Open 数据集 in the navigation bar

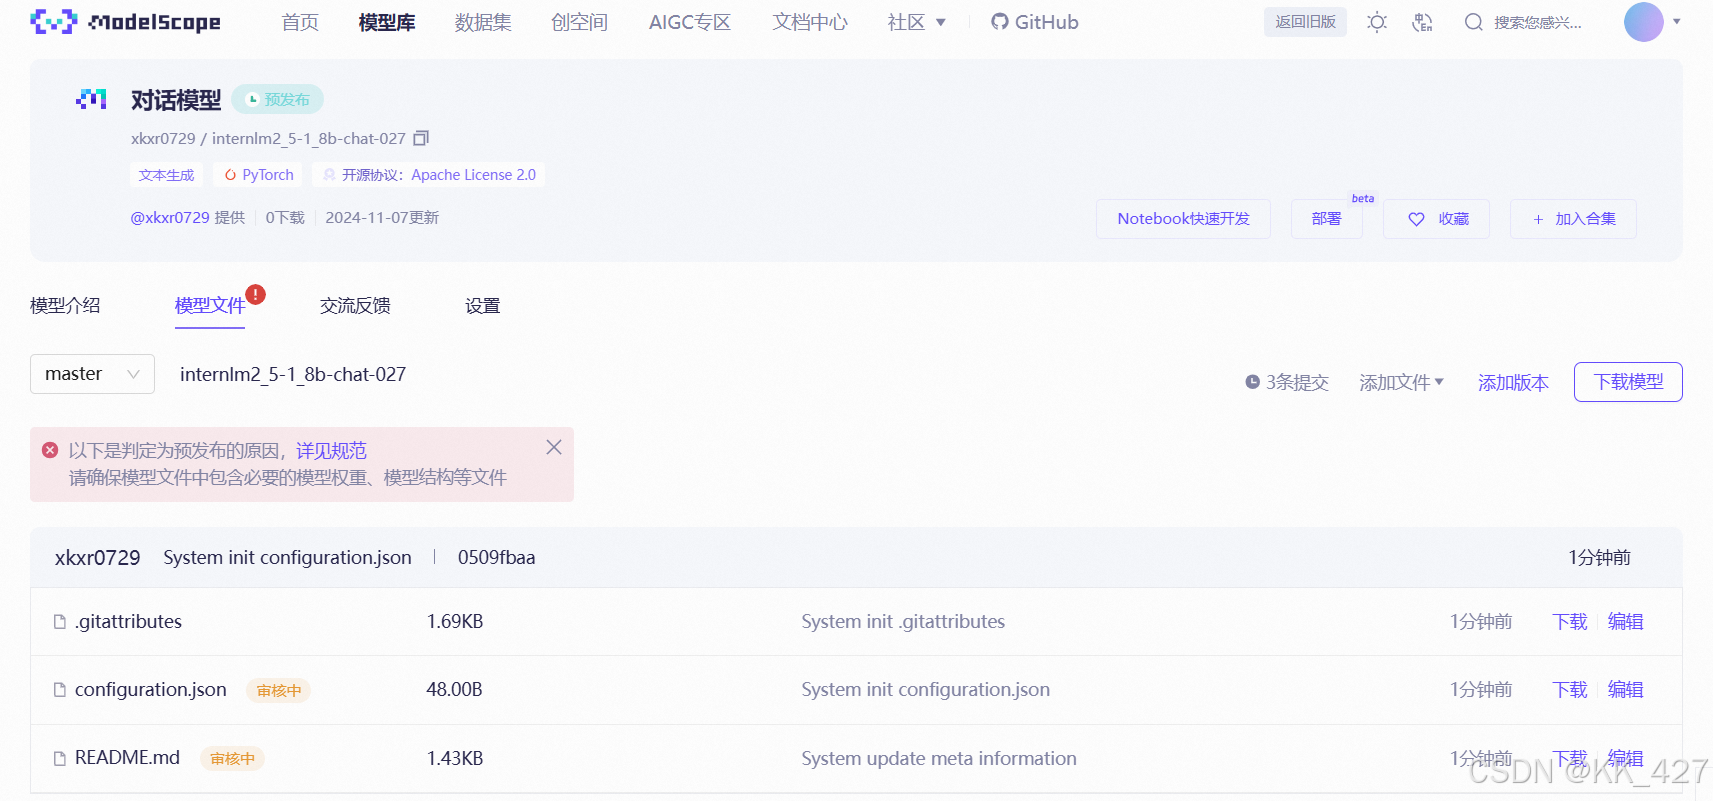click(x=483, y=22)
